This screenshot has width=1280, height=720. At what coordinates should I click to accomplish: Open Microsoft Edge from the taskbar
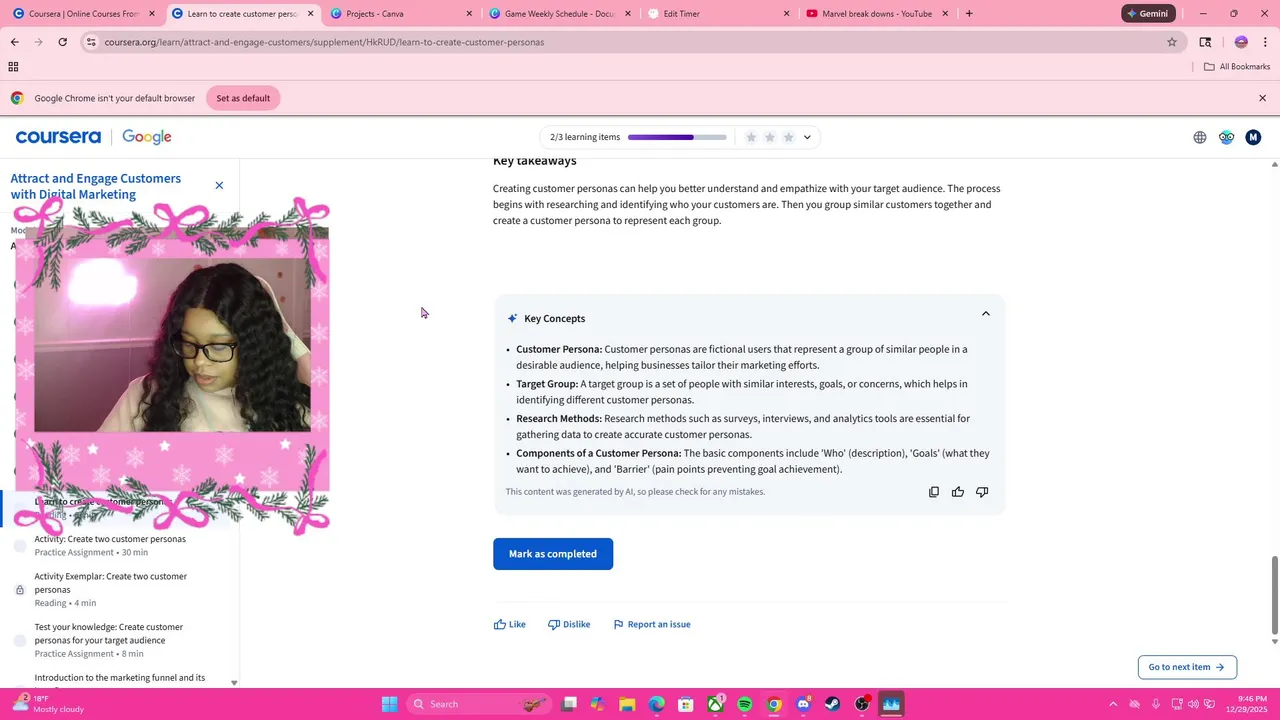pyautogui.click(x=656, y=704)
